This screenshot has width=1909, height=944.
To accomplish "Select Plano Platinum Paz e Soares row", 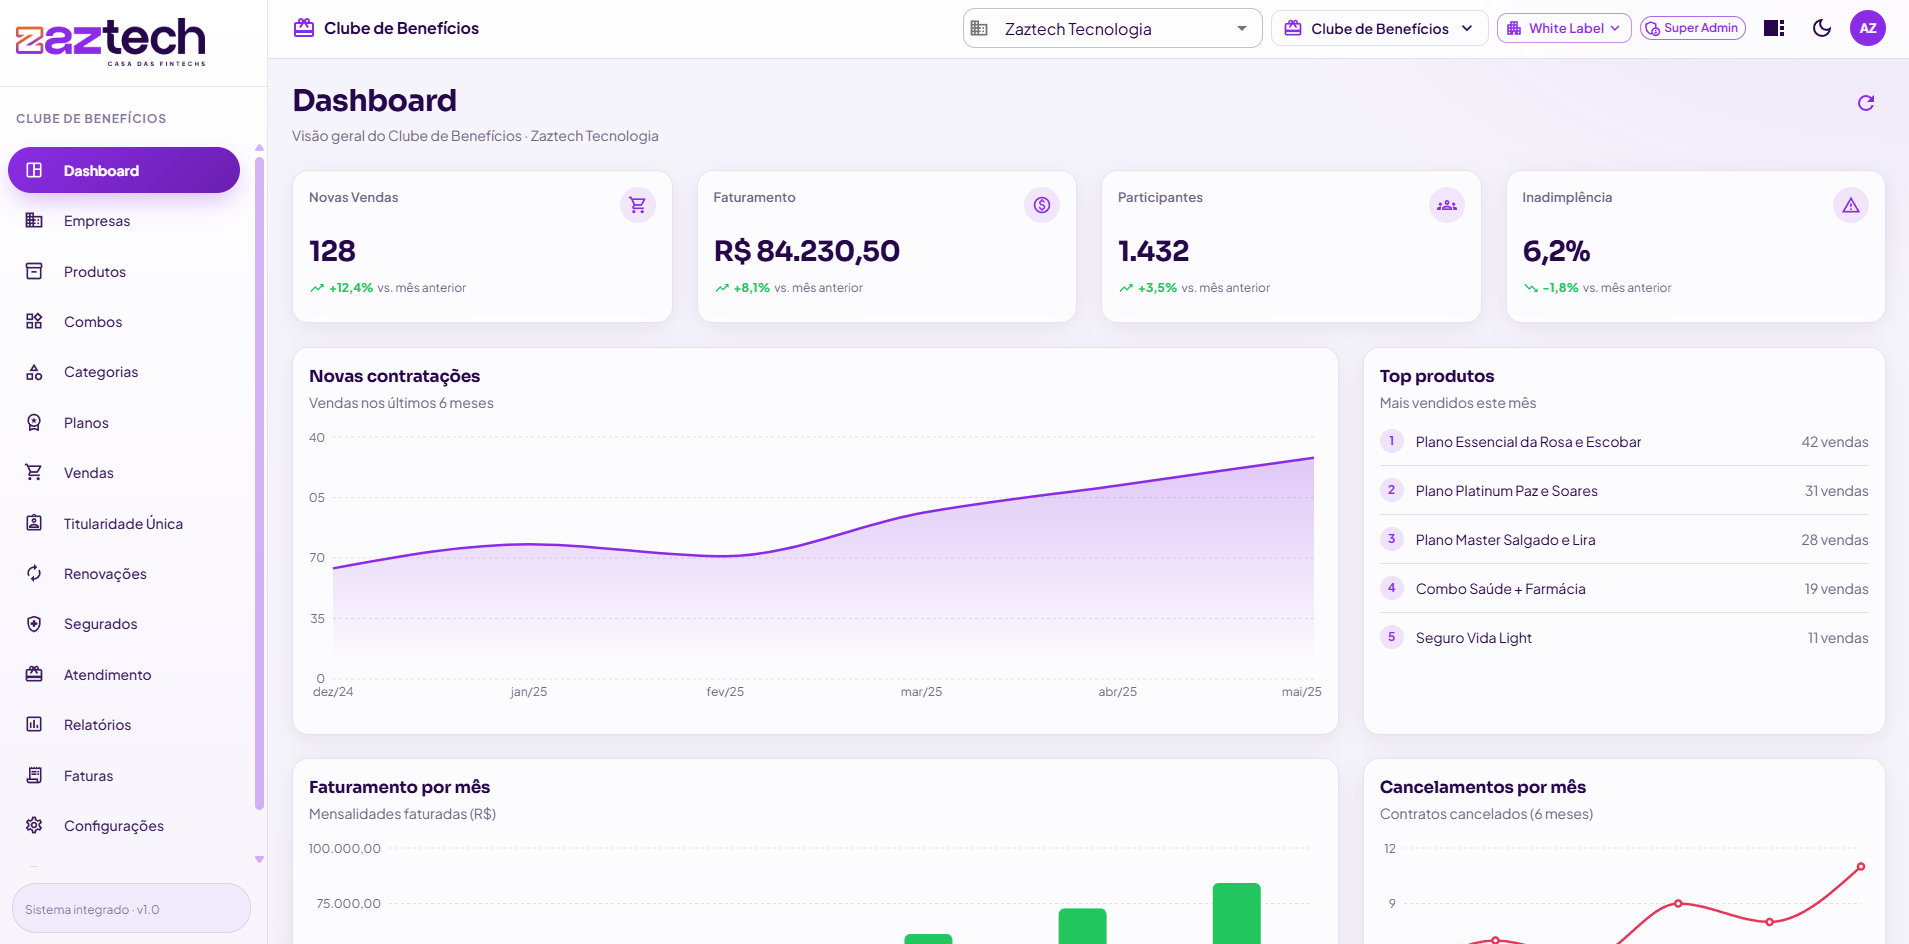I will coord(1624,491).
